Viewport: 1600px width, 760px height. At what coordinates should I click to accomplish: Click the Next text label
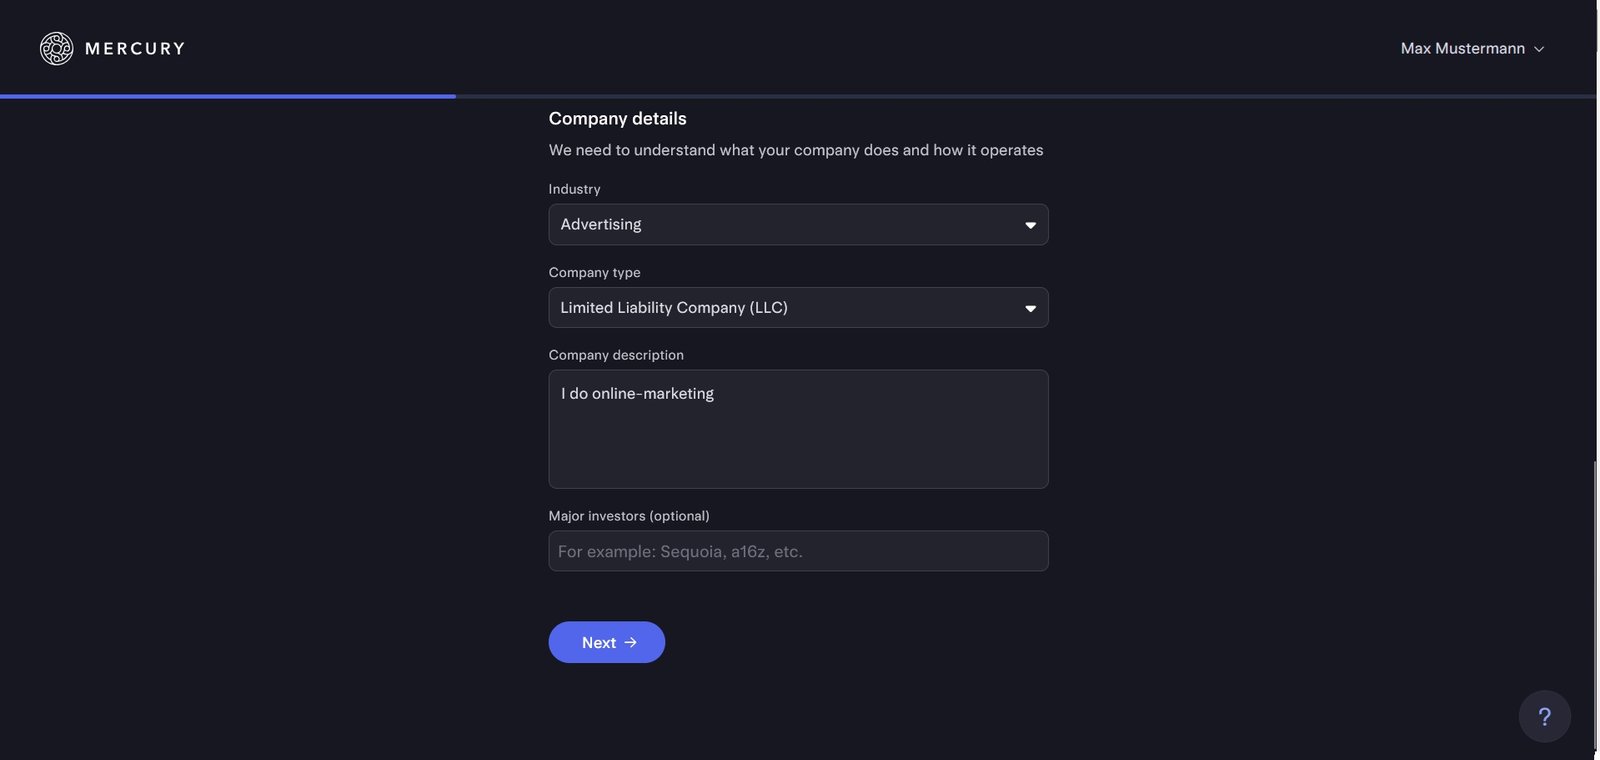click(598, 642)
